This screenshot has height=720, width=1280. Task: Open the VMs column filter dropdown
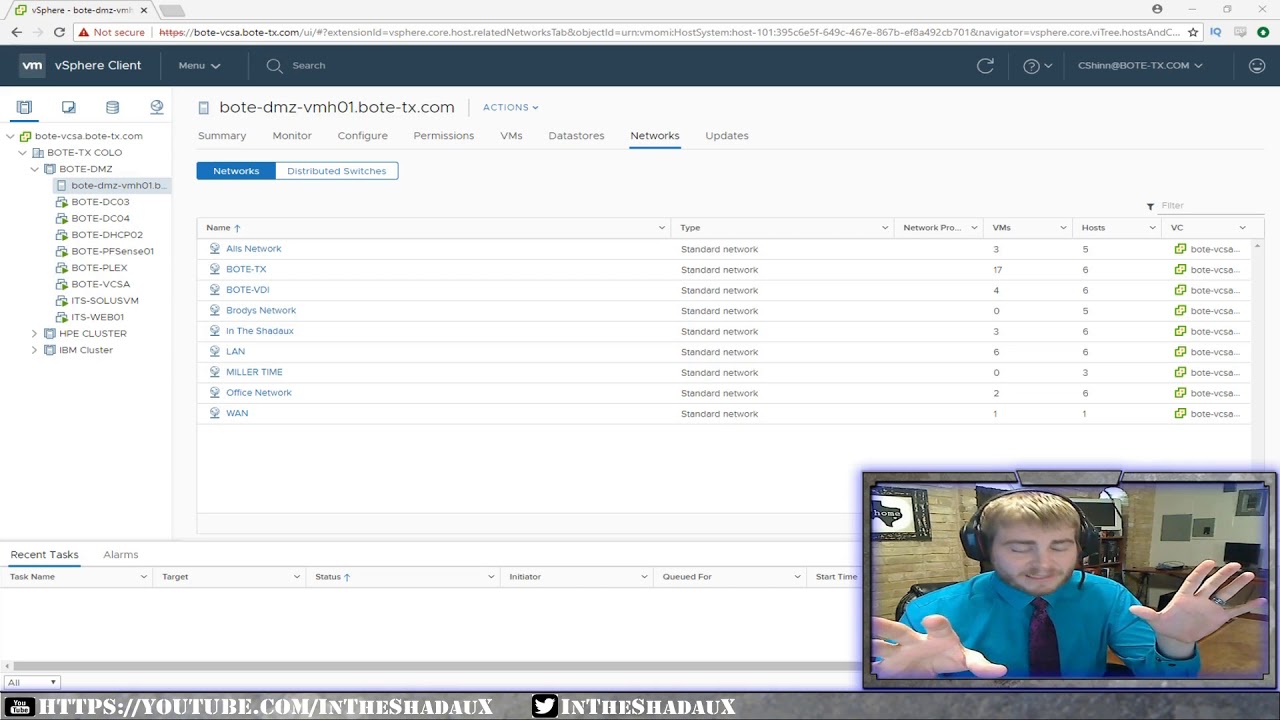(x=1063, y=228)
